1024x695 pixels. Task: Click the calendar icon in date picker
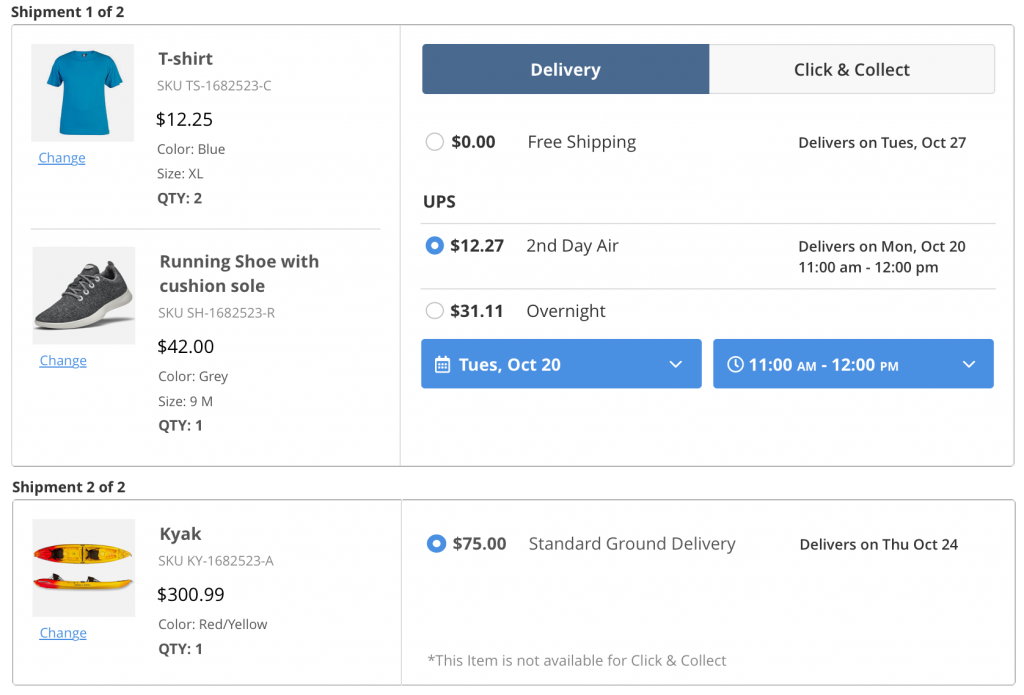[442, 365]
